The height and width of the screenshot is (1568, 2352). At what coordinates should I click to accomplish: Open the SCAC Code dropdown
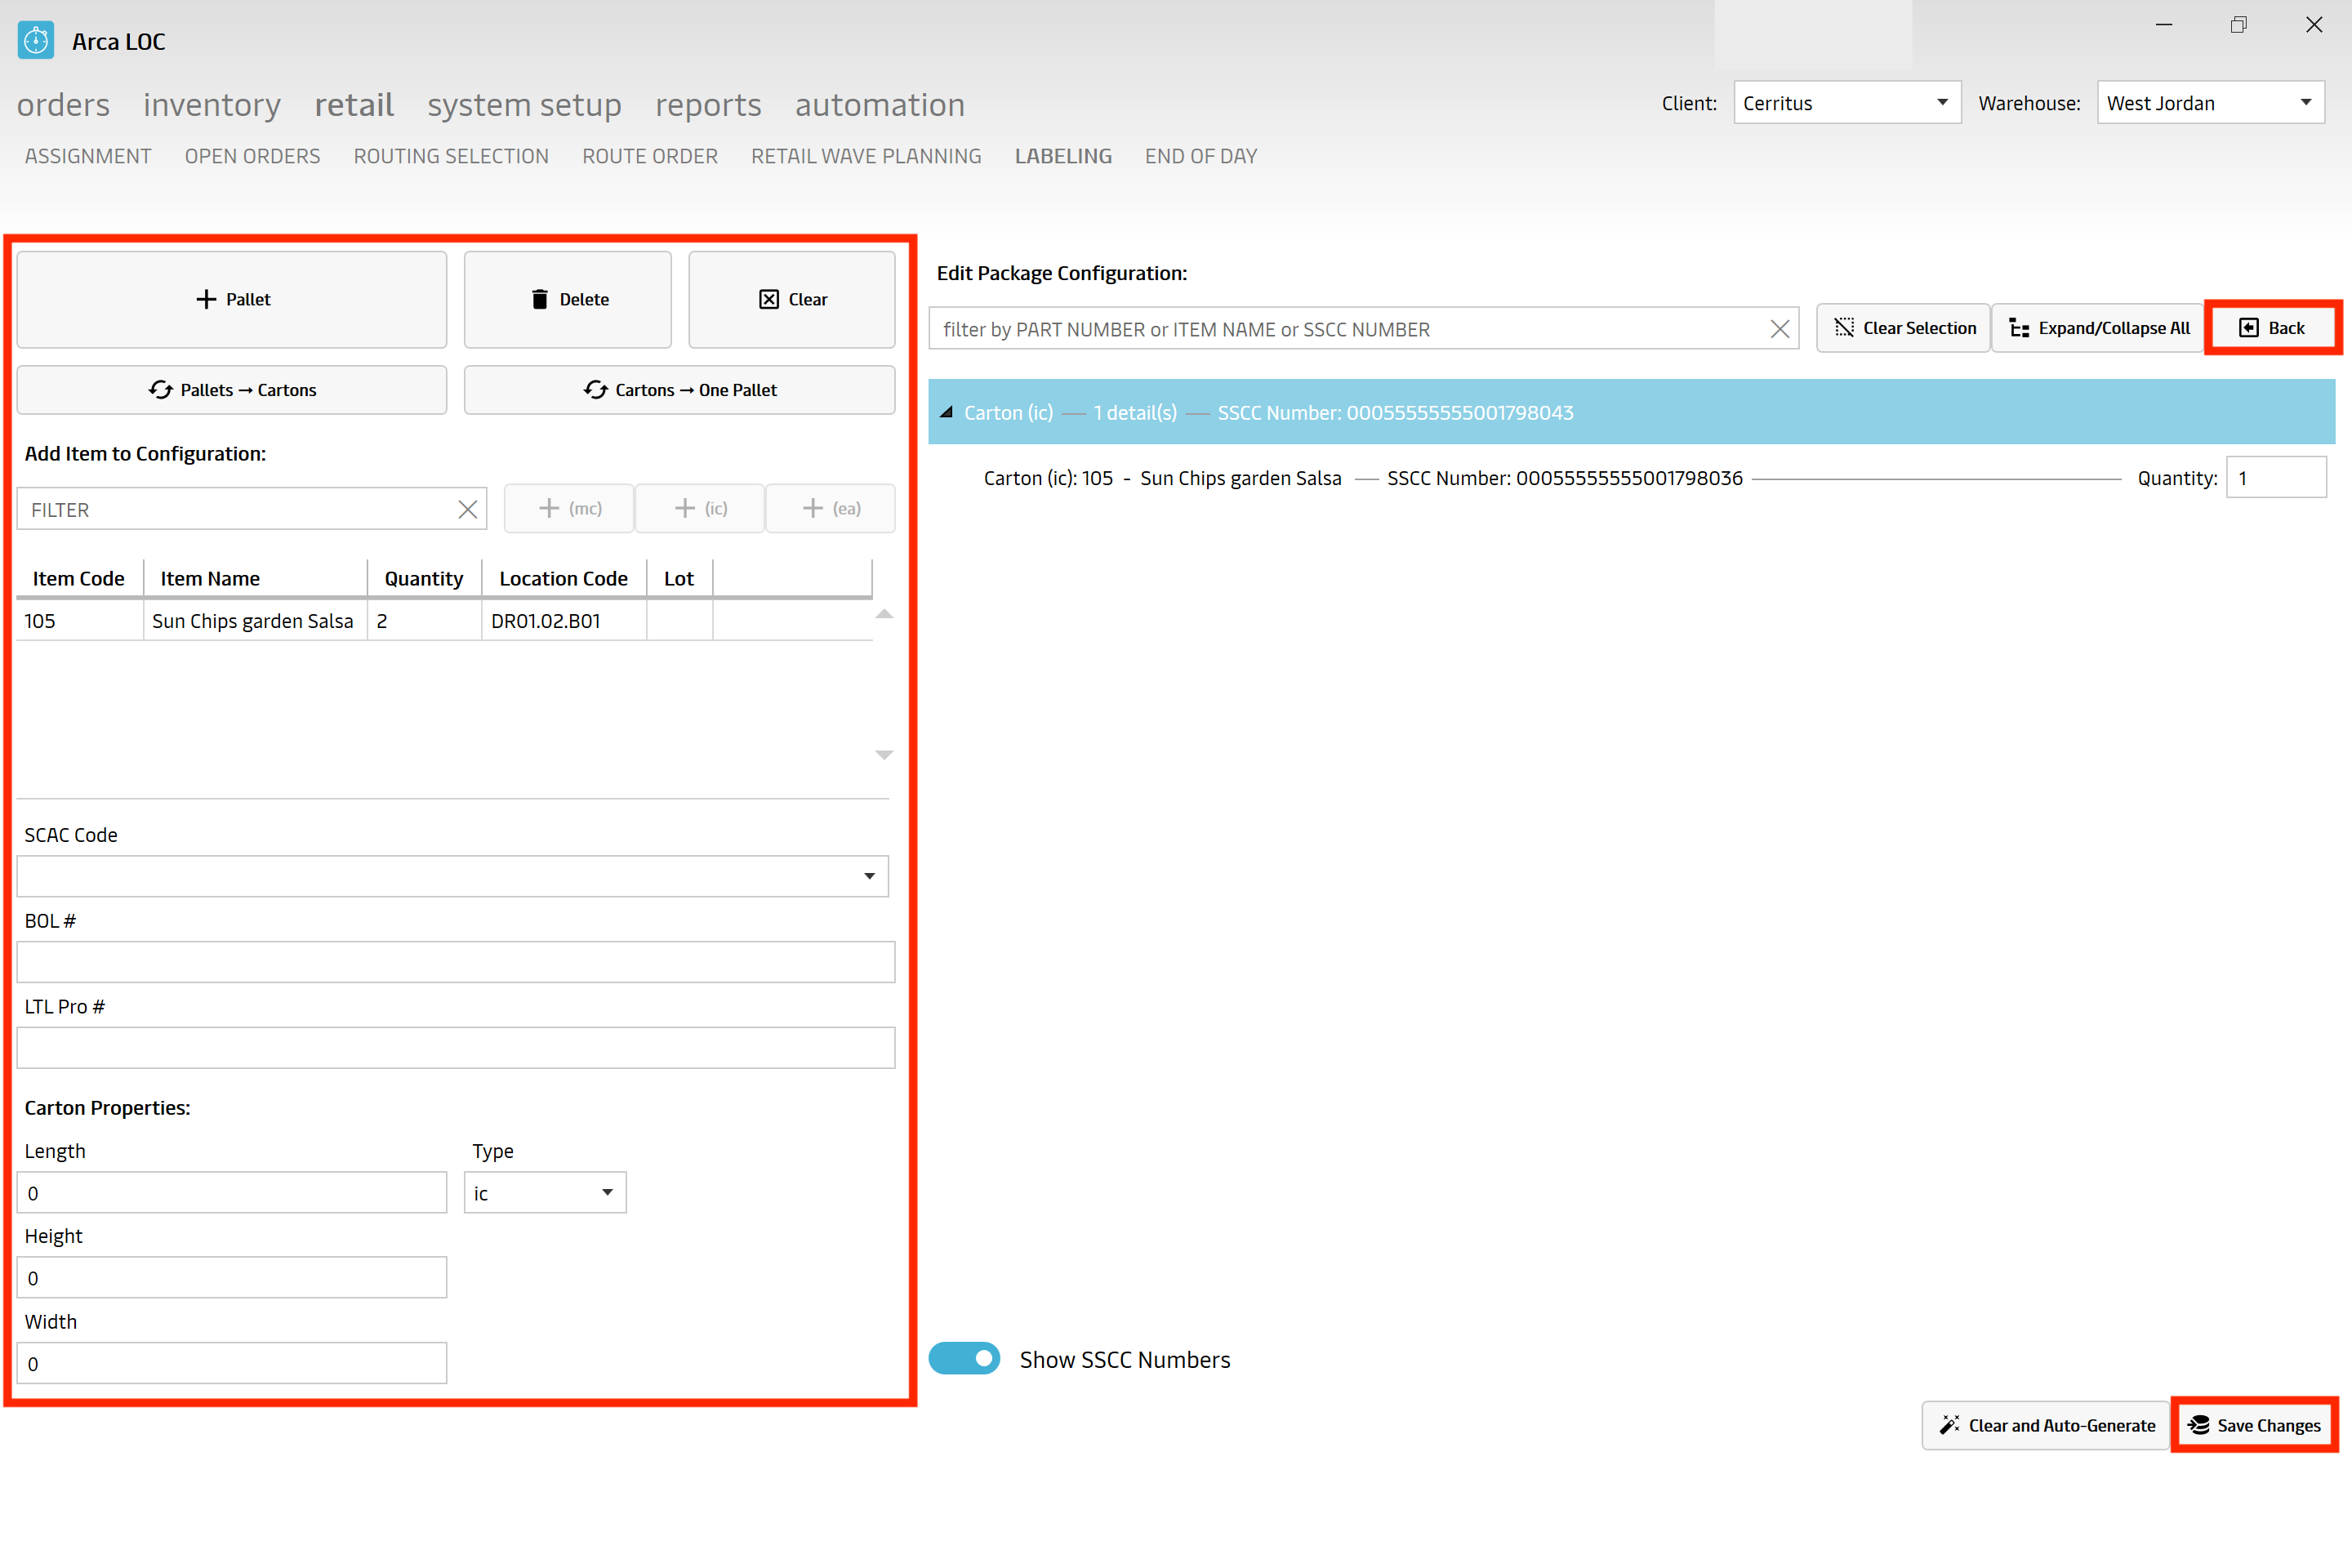click(x=452, y=876)
